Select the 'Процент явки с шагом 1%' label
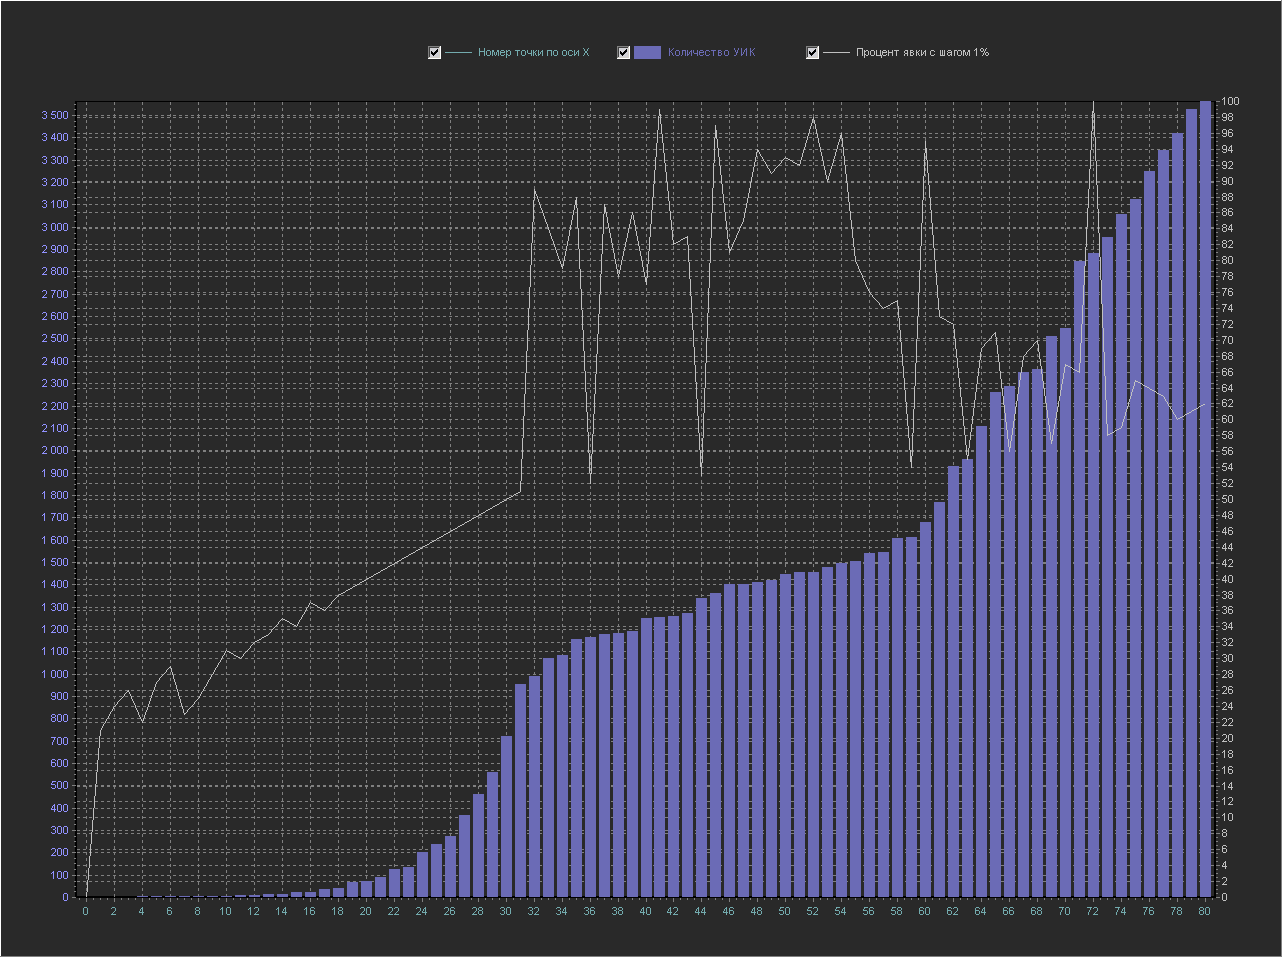This screenshot has height=957, width=1282. (922, 53)
